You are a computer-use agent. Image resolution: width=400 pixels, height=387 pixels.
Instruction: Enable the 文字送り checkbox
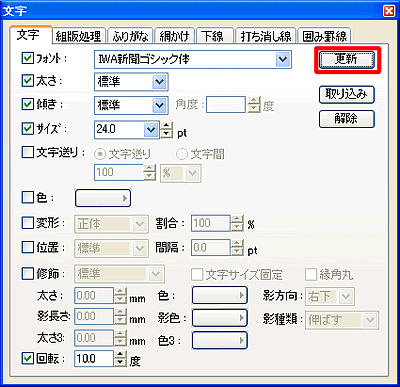click(x=28, y=152)
